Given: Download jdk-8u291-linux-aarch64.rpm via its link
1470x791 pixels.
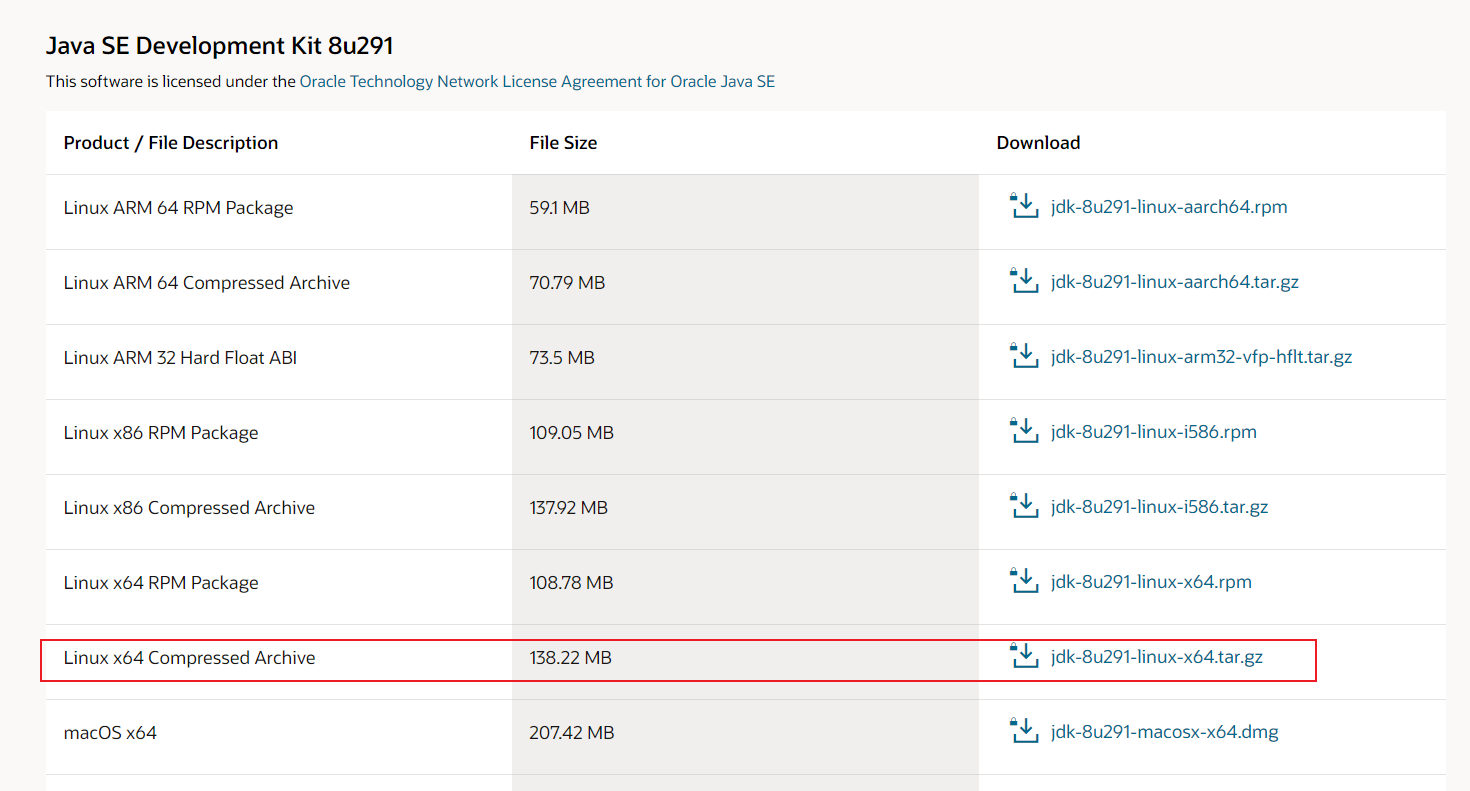Looking at the screenshot, I should (x=1166, y=206).
